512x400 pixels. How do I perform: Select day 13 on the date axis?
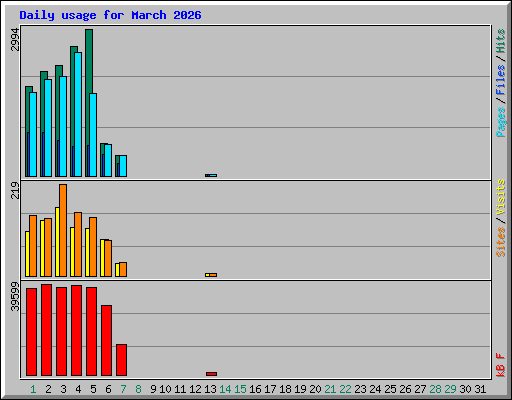coord(210,389)
